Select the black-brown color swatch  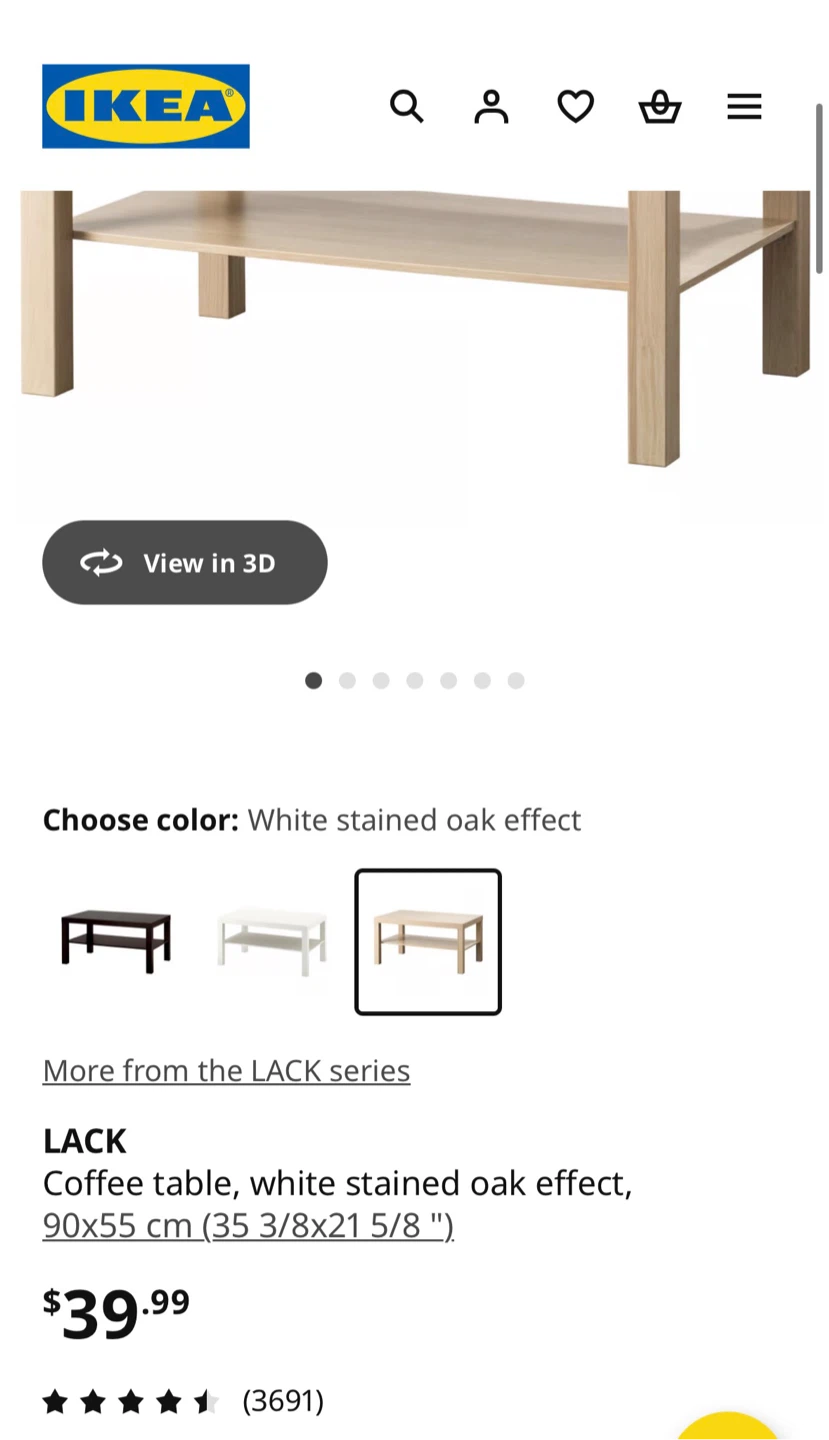coord(116,942)
